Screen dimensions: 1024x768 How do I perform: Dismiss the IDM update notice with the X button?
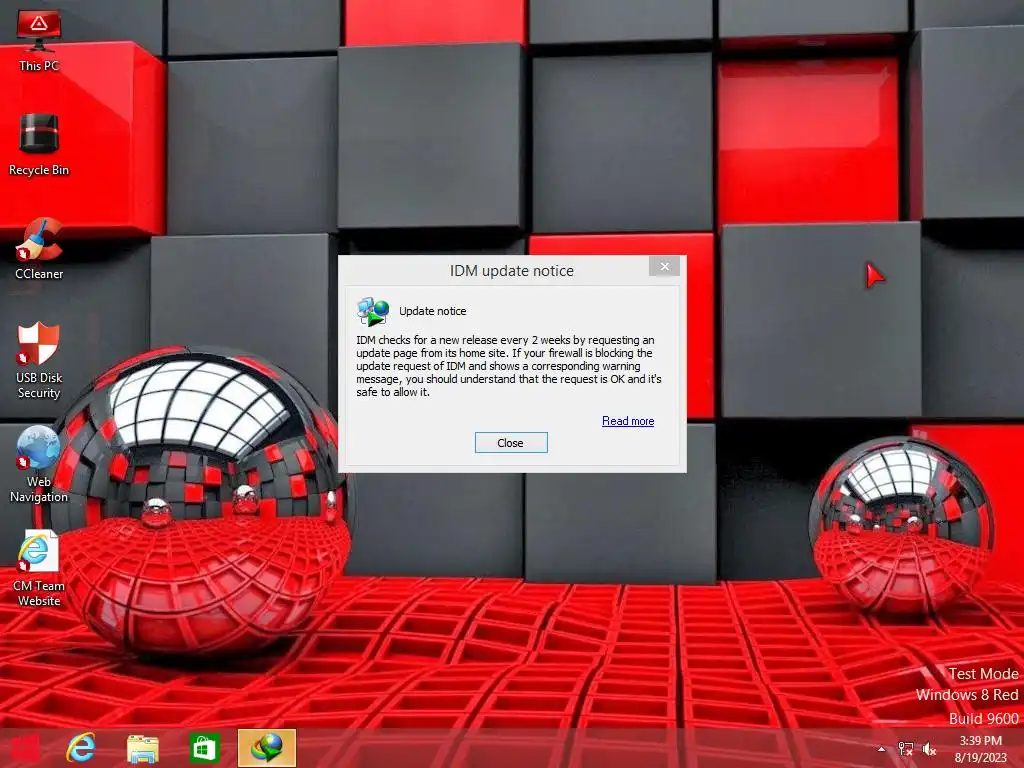(665, 266)
